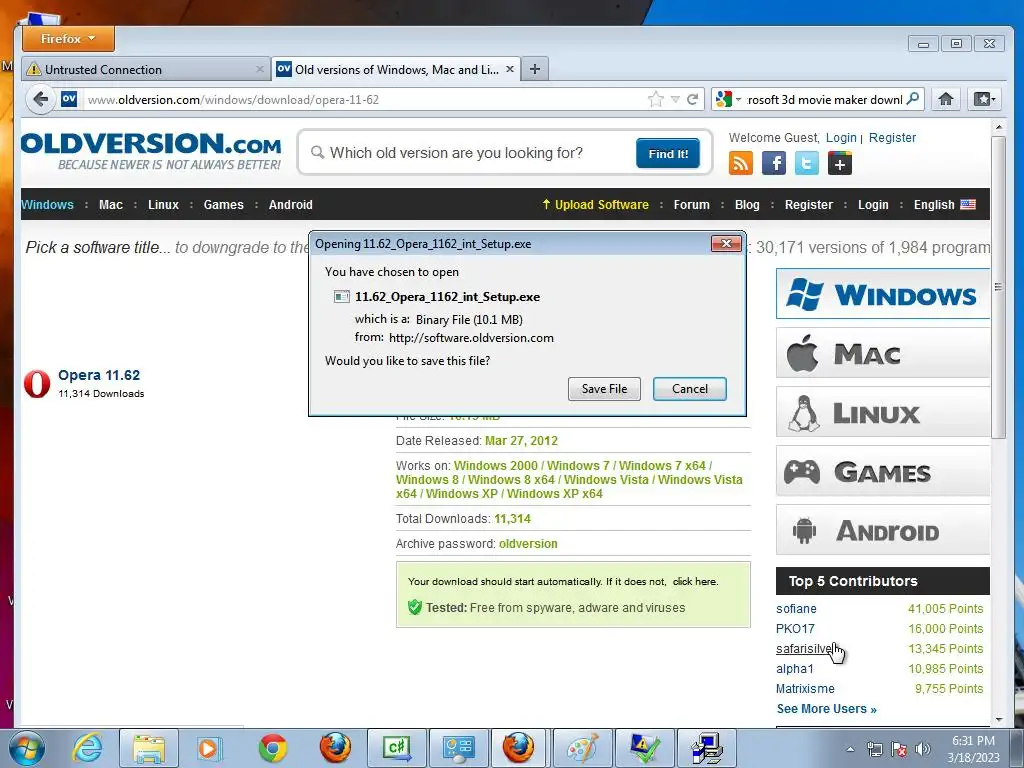Open the Blog navigation link
Screen dimensions: 1024x768
[x=747, y=204]
